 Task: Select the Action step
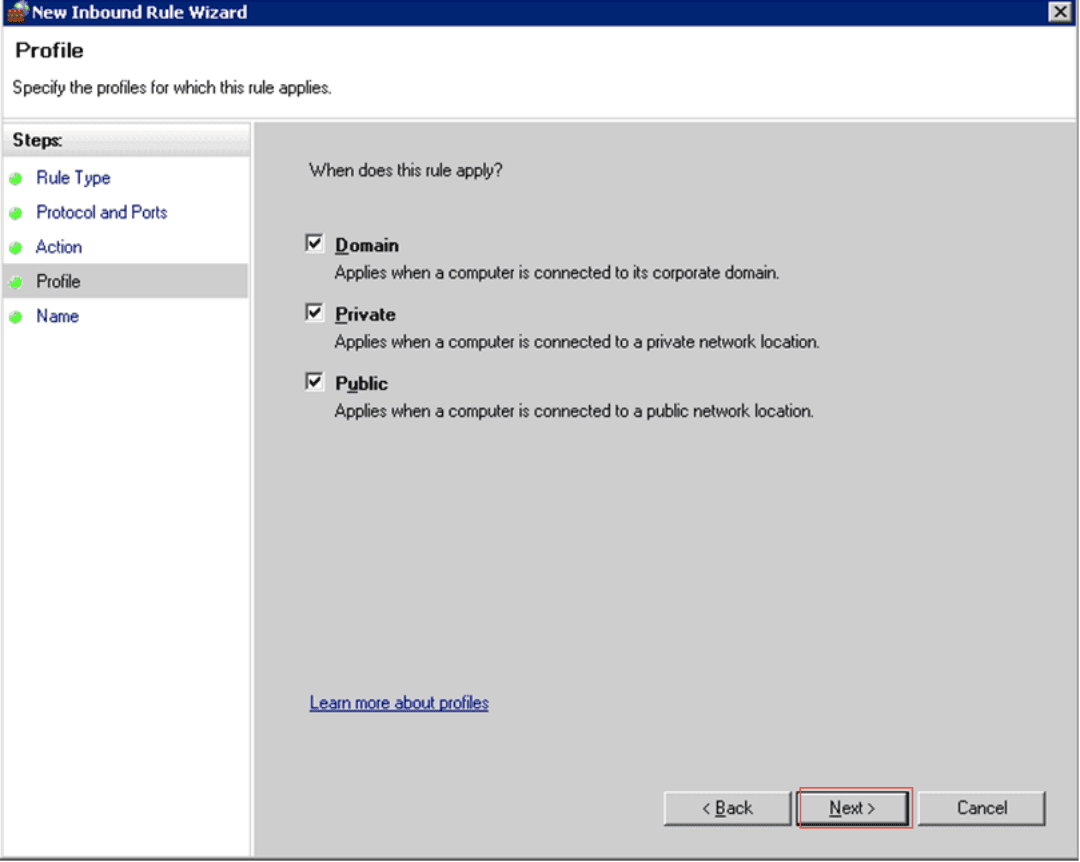point(58,247)
